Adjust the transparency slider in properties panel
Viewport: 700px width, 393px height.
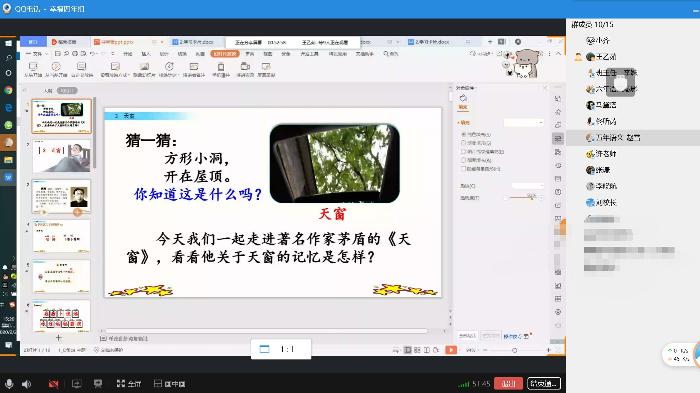tap(520, 197)
